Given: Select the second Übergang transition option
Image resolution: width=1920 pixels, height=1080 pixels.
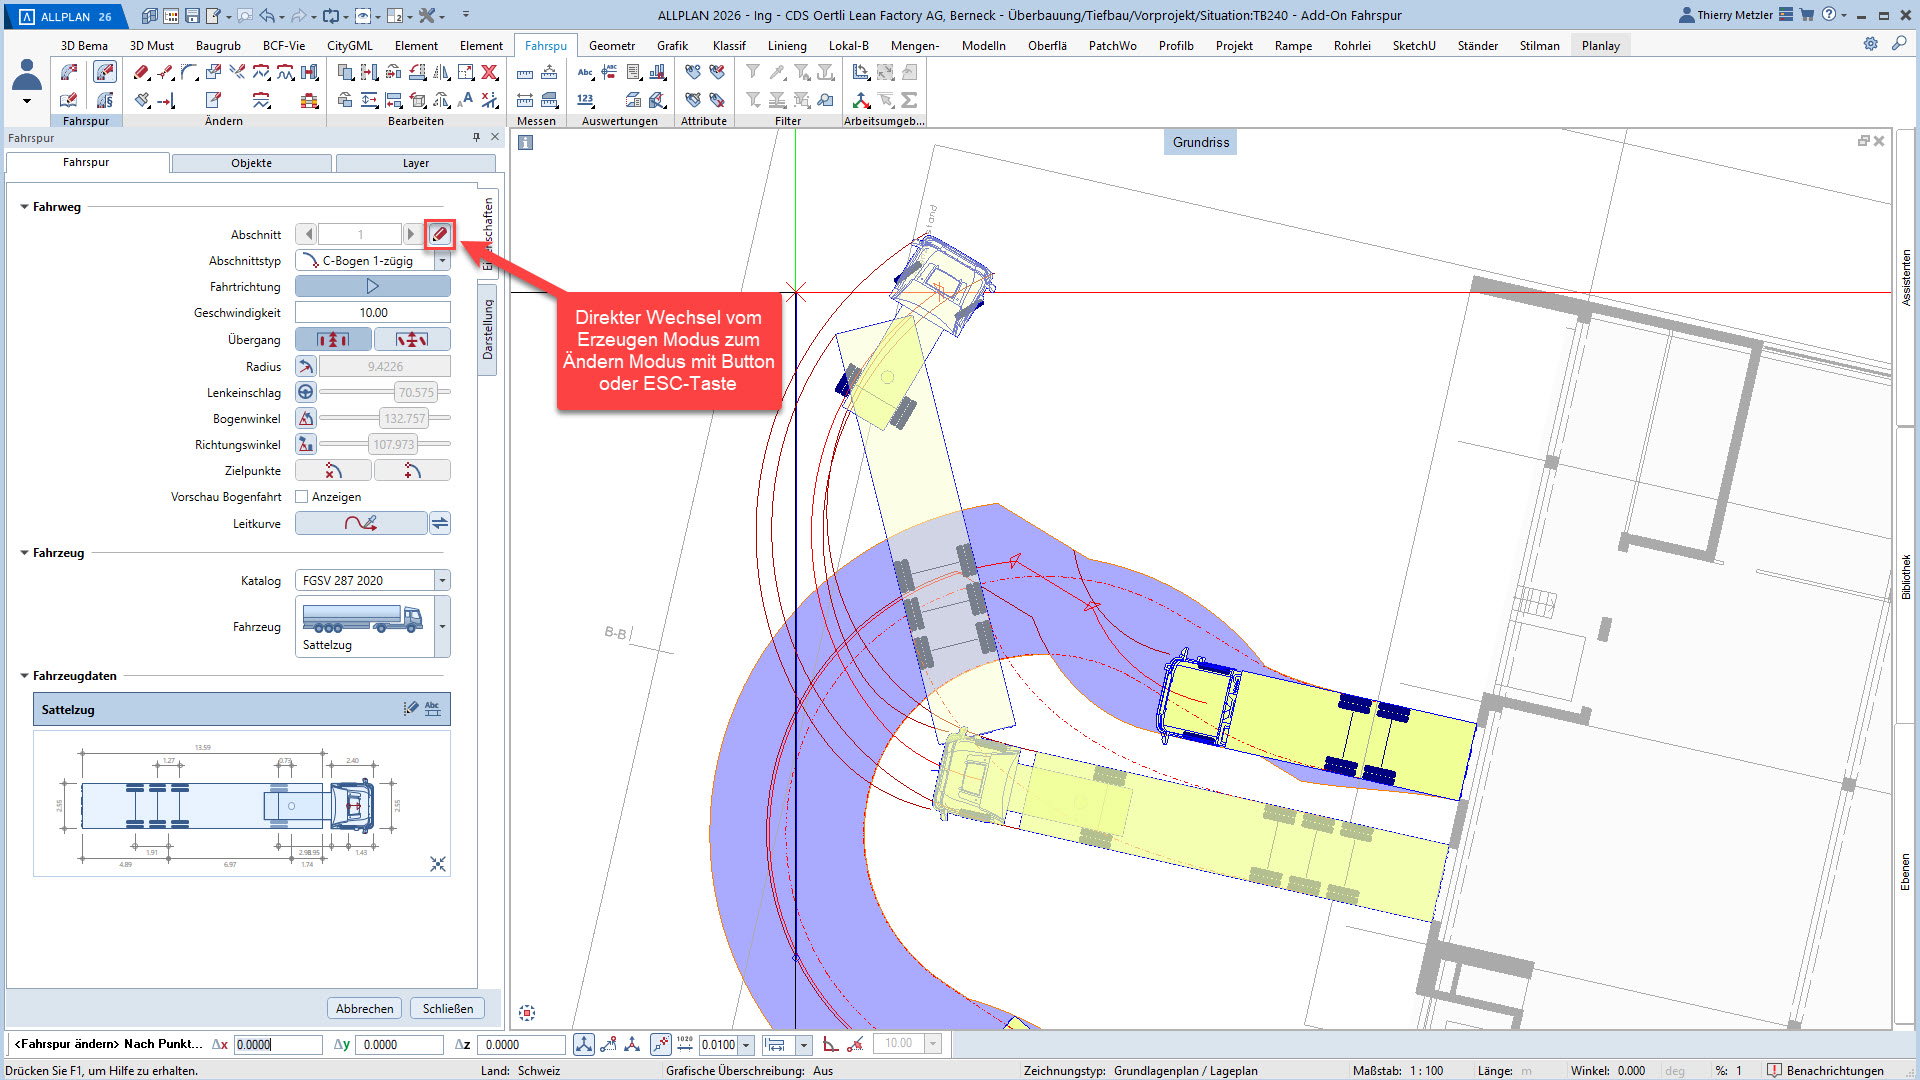Looking at the screenshot, I should click(412, 340).
